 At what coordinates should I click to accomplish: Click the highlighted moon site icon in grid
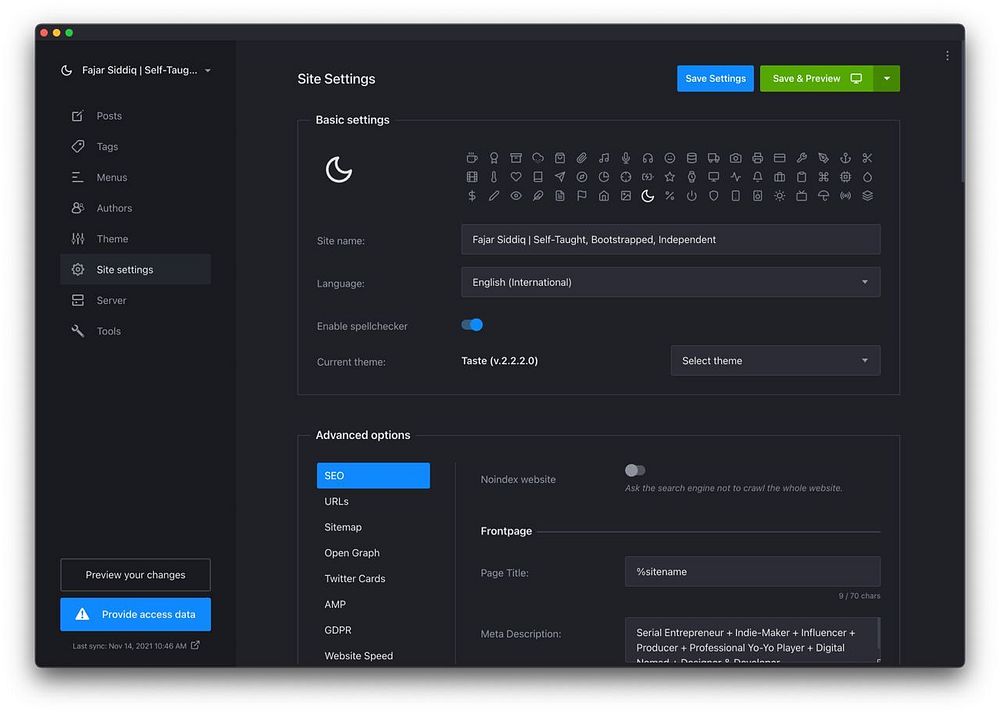[x=648, y=196]
